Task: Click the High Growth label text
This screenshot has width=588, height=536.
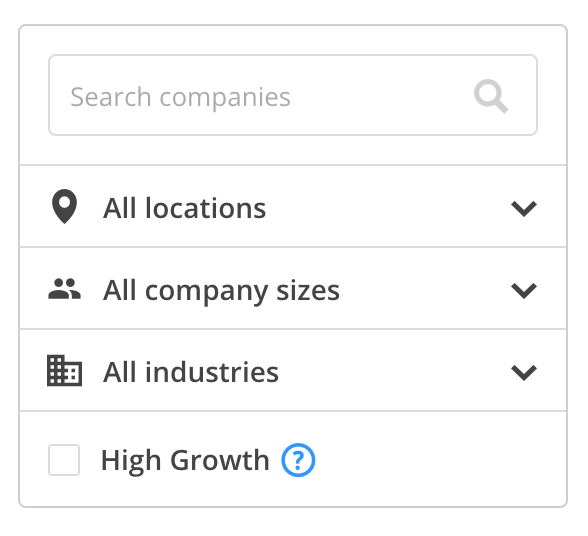Action: pyautogui.click(x=185, y=461)
